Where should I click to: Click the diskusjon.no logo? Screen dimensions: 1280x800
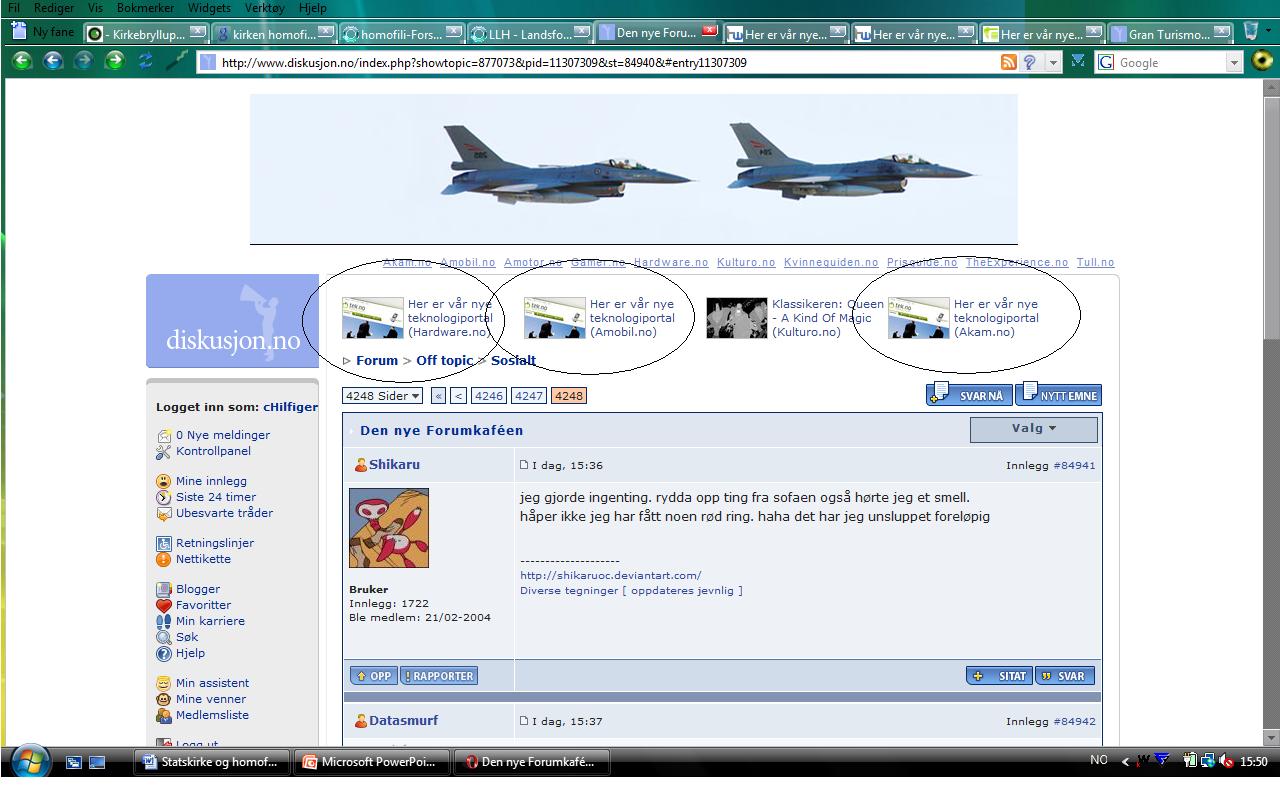pos(233,321)
